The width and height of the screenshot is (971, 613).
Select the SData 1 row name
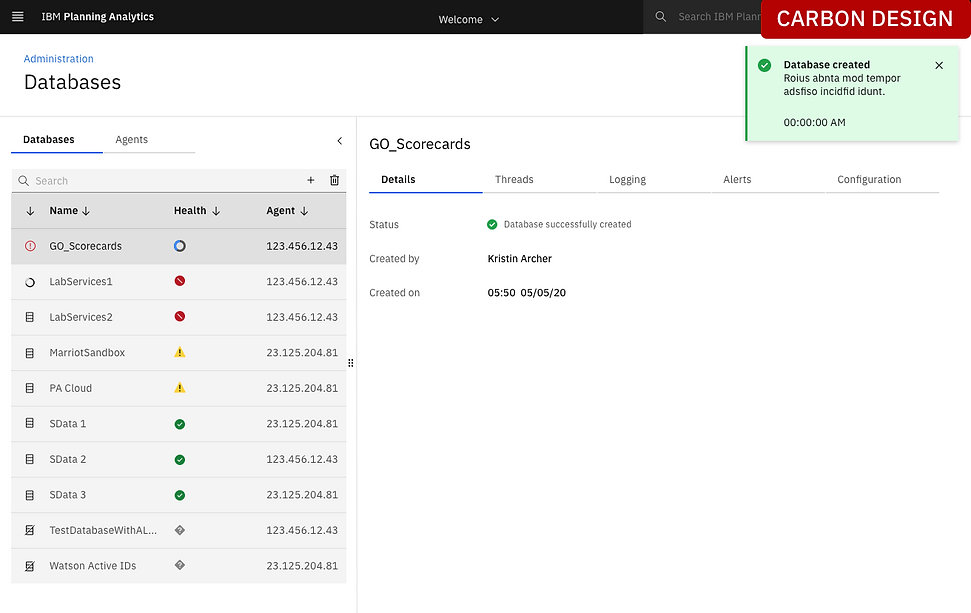(x=67, y=424)
